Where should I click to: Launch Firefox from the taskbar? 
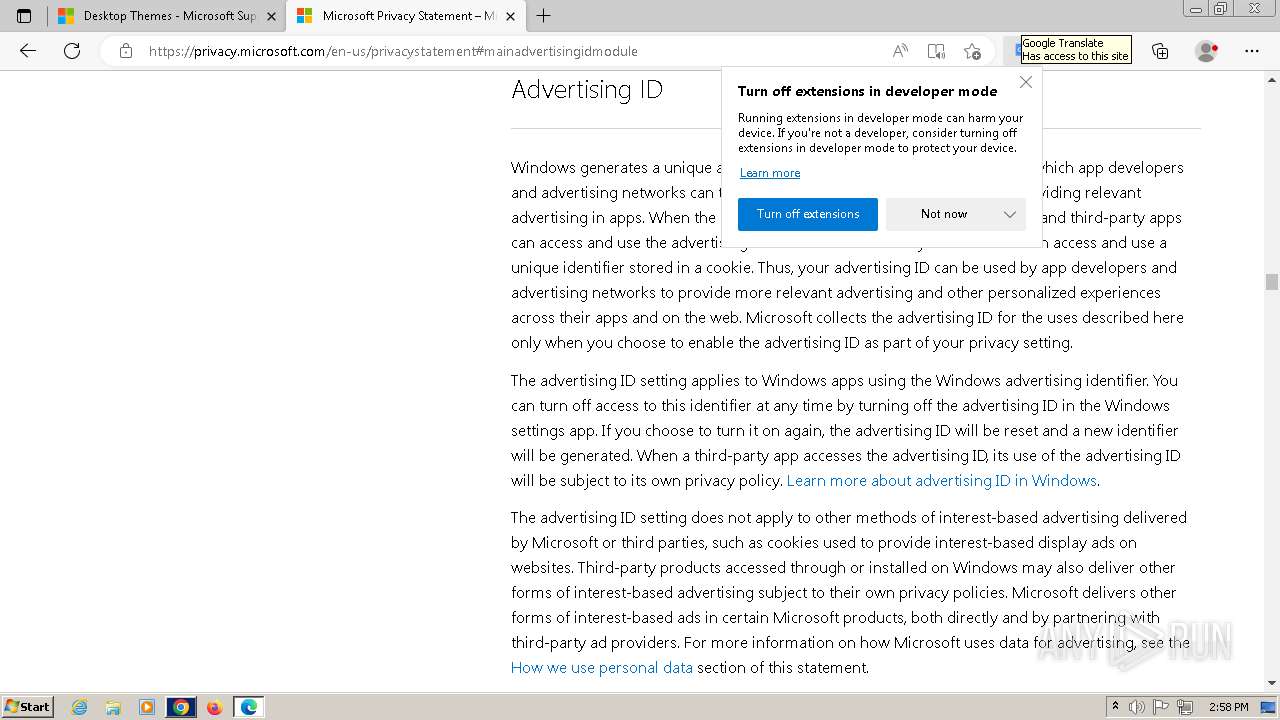pos(214,707)
